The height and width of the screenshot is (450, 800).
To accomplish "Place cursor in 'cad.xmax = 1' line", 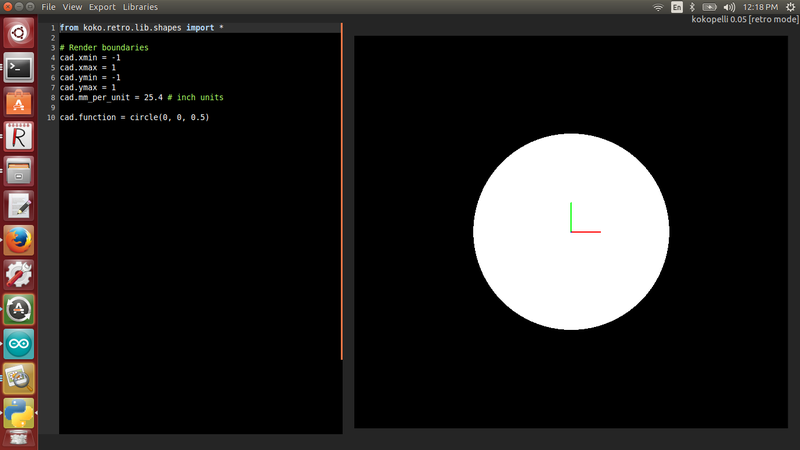I will 88,67.
